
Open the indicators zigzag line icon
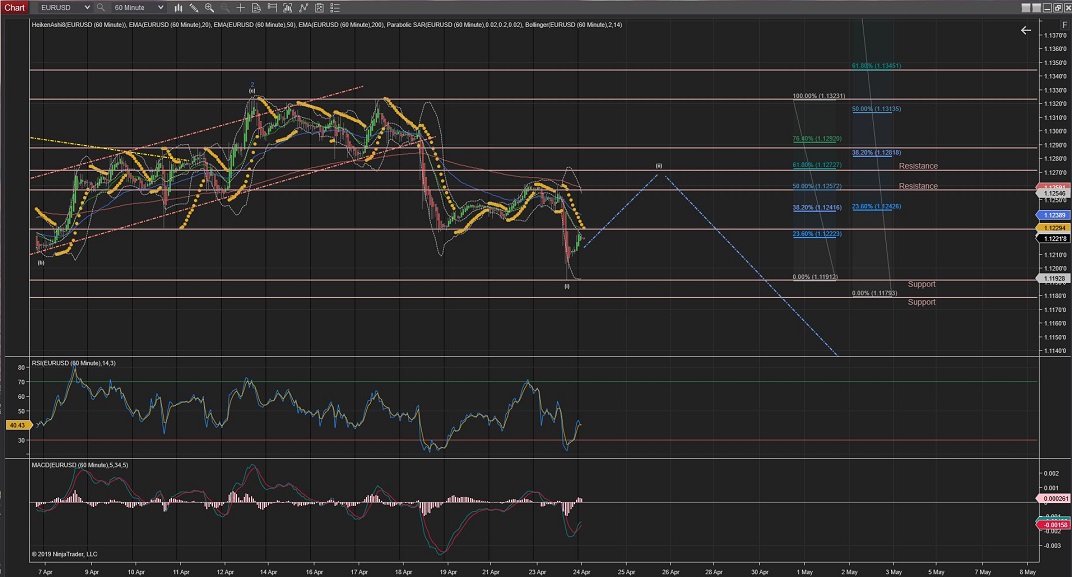(x=303, y=8)
